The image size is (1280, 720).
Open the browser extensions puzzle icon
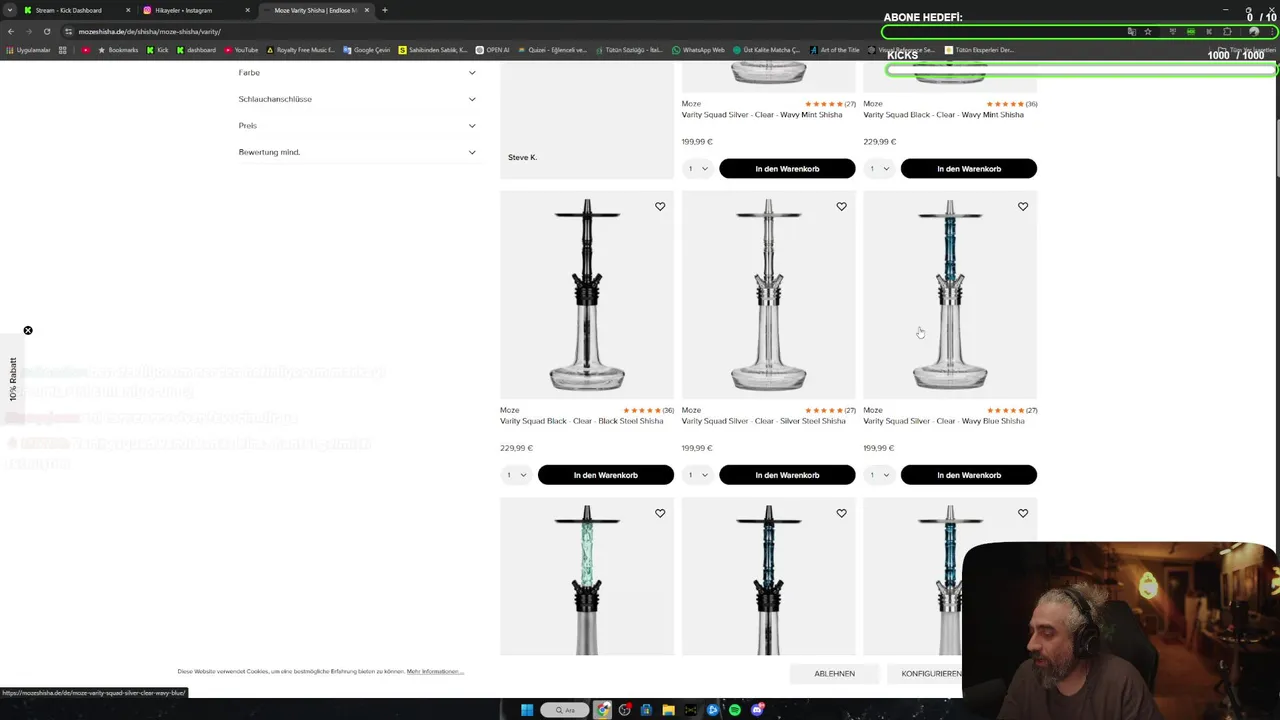pyautogui.click(x=1228, y=31)
